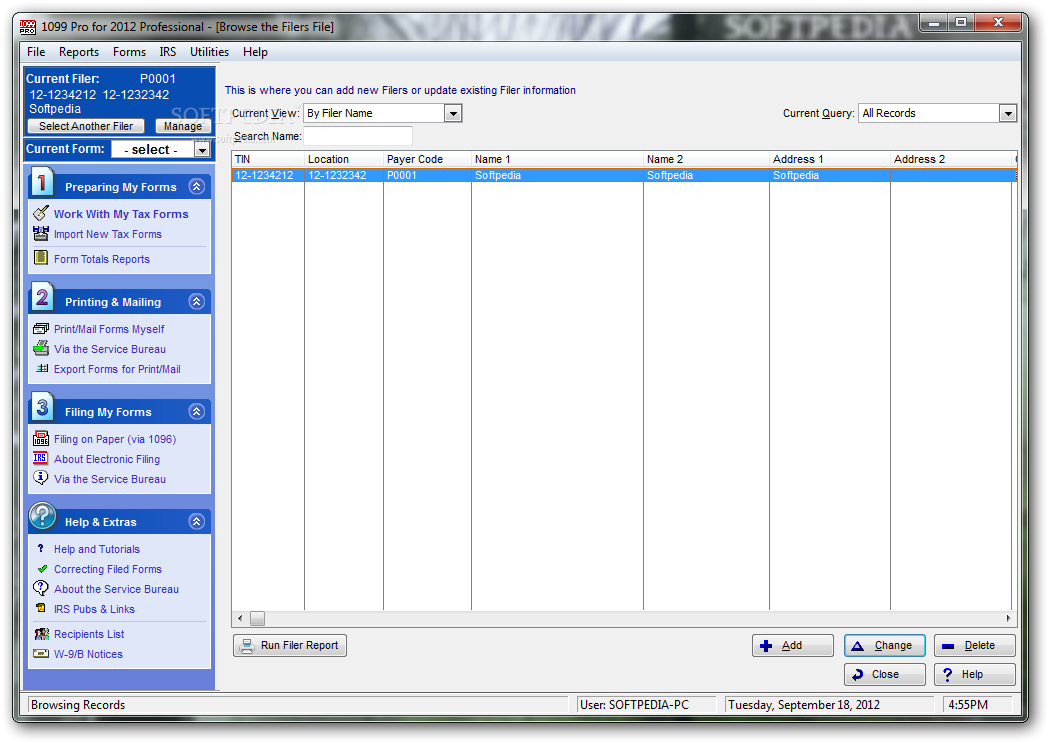Click the IRS icon beside About Electronic Filing
Screen dimensions: 1049x743
41,459
